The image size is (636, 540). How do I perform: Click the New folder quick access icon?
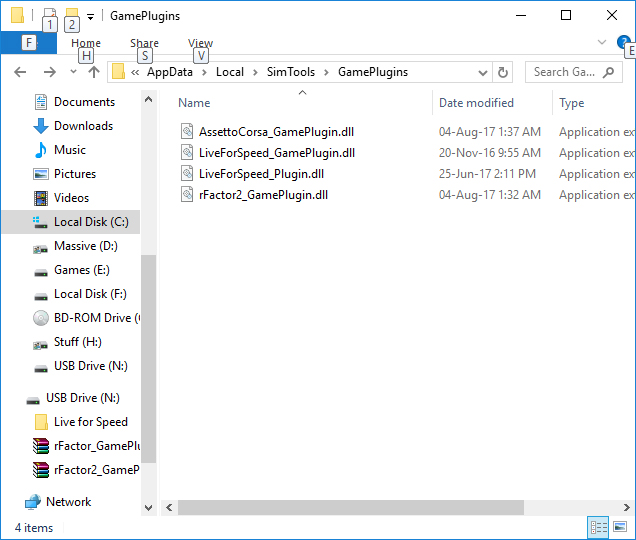tap(71, 15)
